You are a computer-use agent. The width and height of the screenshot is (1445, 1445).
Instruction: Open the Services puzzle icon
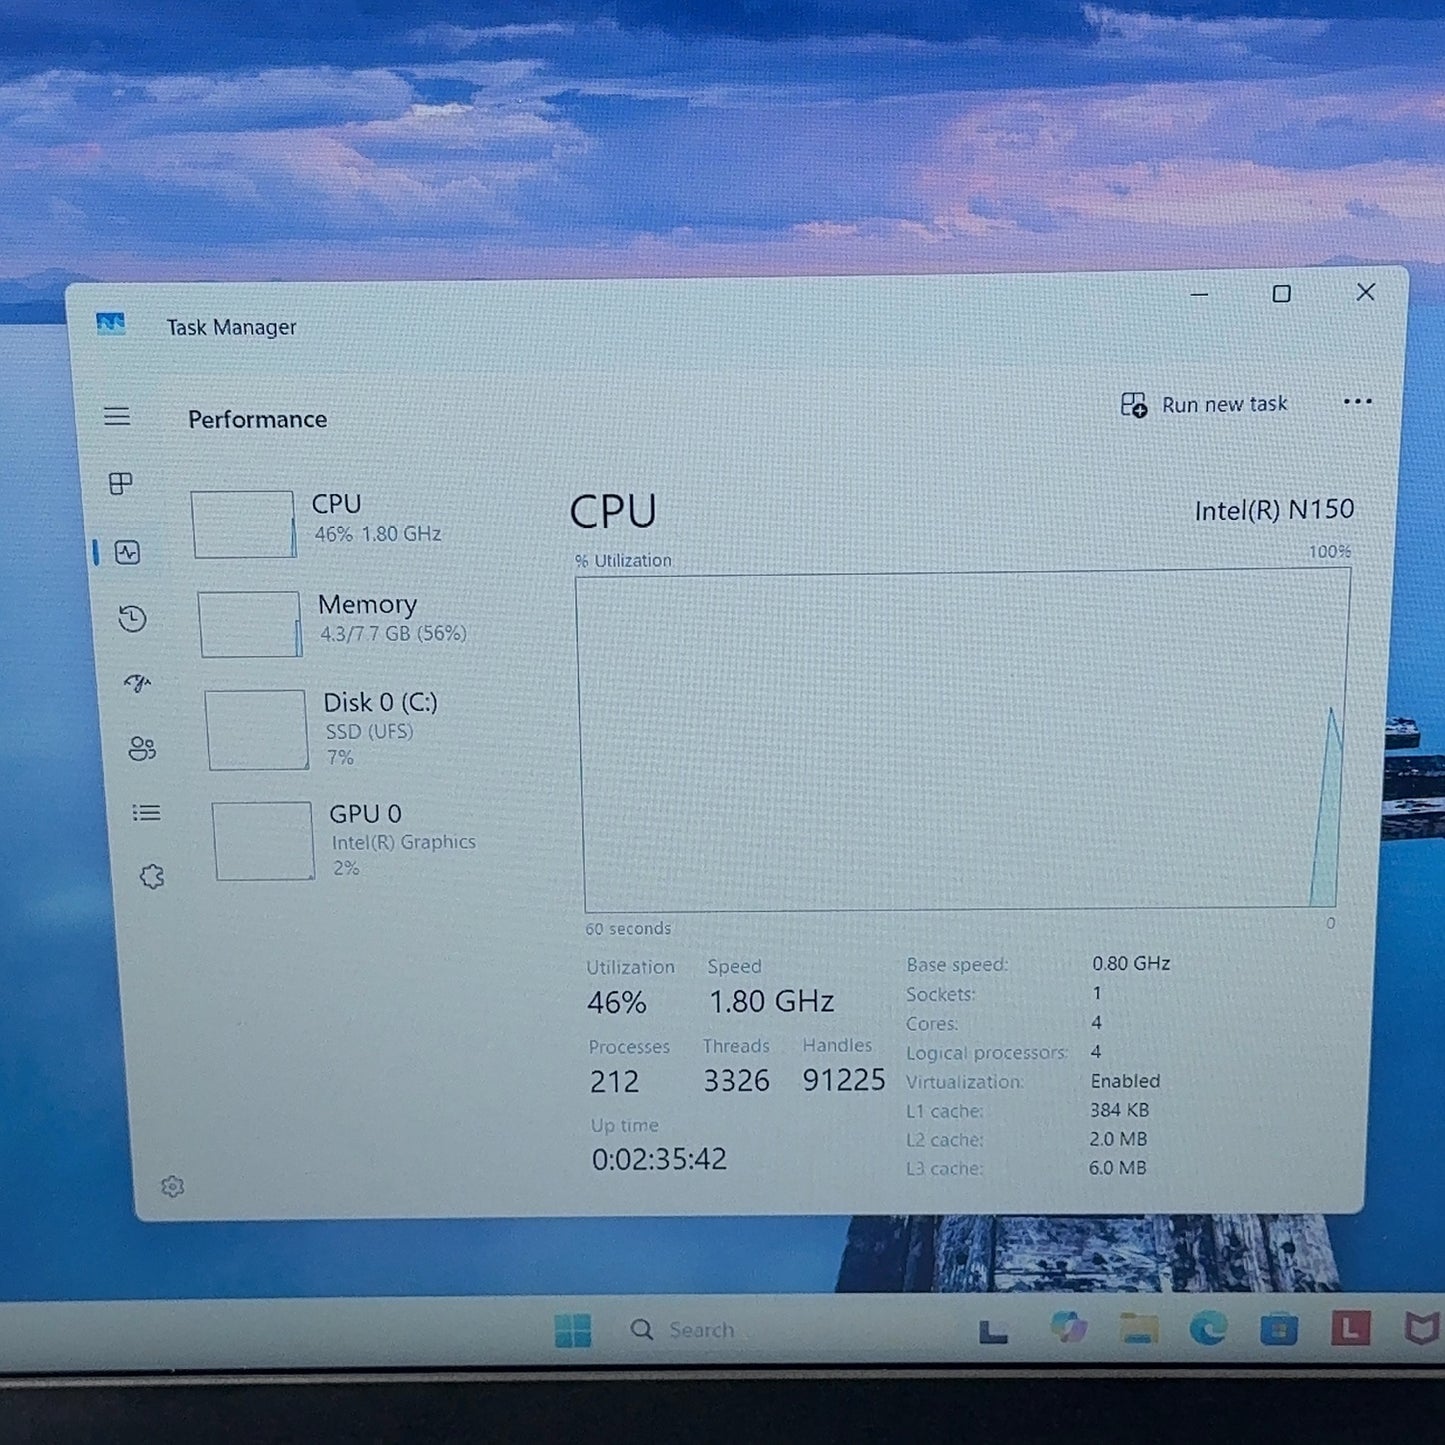click(x=152, y=877)
